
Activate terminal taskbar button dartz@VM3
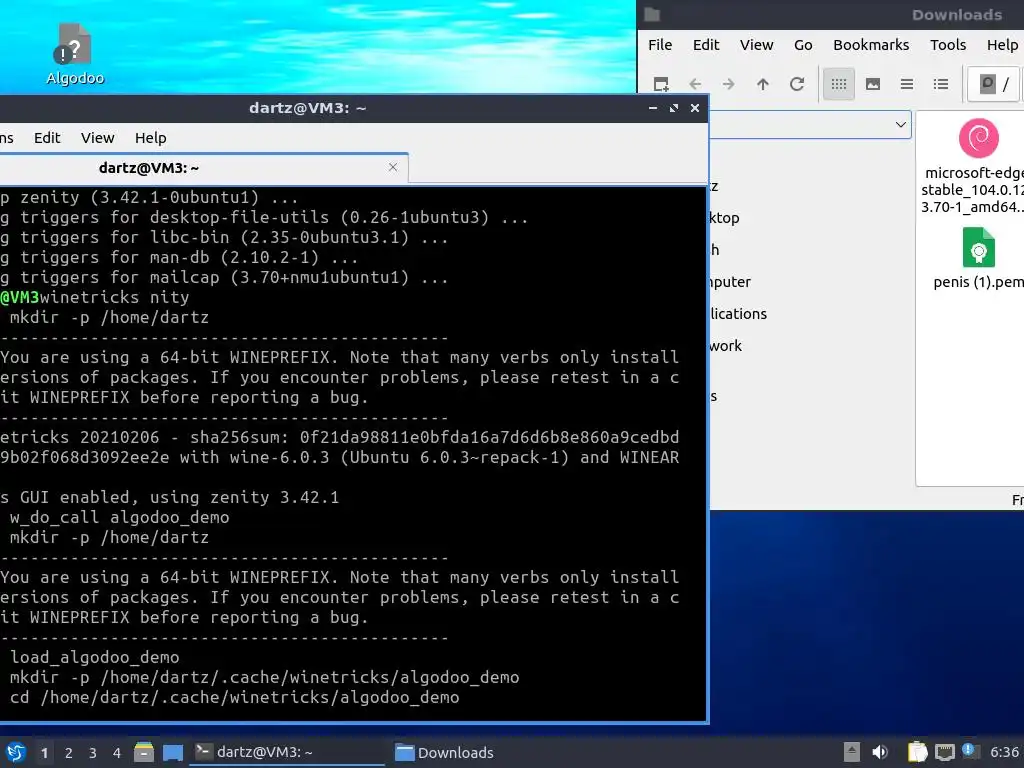pos(286,752)
